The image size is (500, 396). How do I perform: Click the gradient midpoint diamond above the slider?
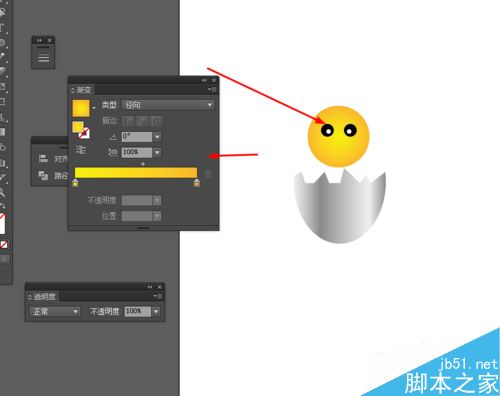pos(143,164)
